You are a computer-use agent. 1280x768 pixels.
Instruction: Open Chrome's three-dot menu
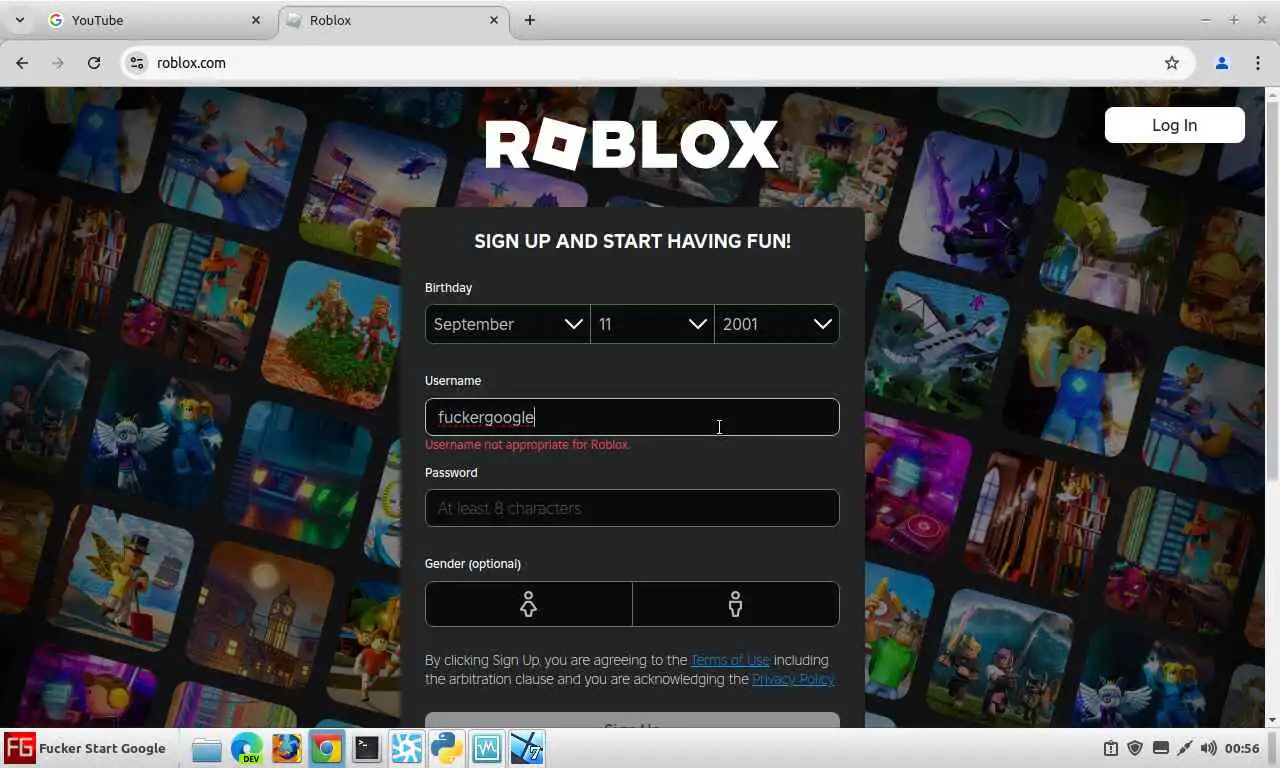click(x=1258, y=63)
